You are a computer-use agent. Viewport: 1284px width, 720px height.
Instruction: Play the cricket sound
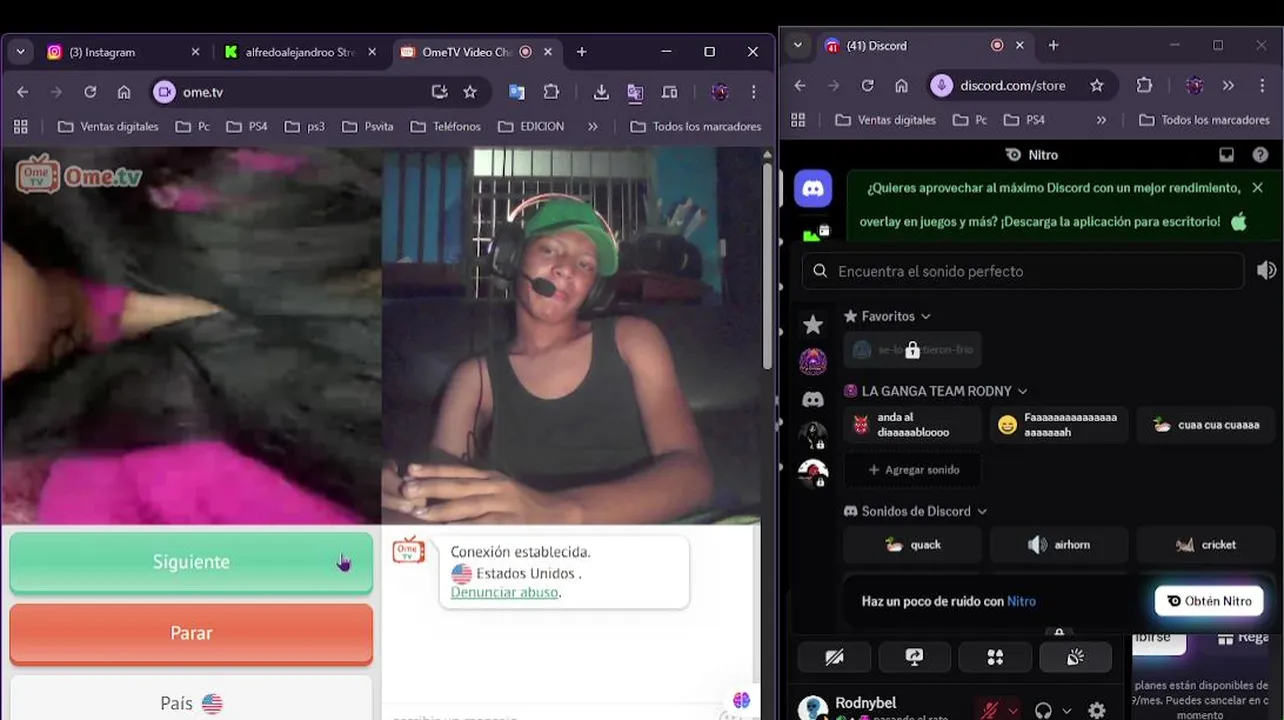(1206, 545)
